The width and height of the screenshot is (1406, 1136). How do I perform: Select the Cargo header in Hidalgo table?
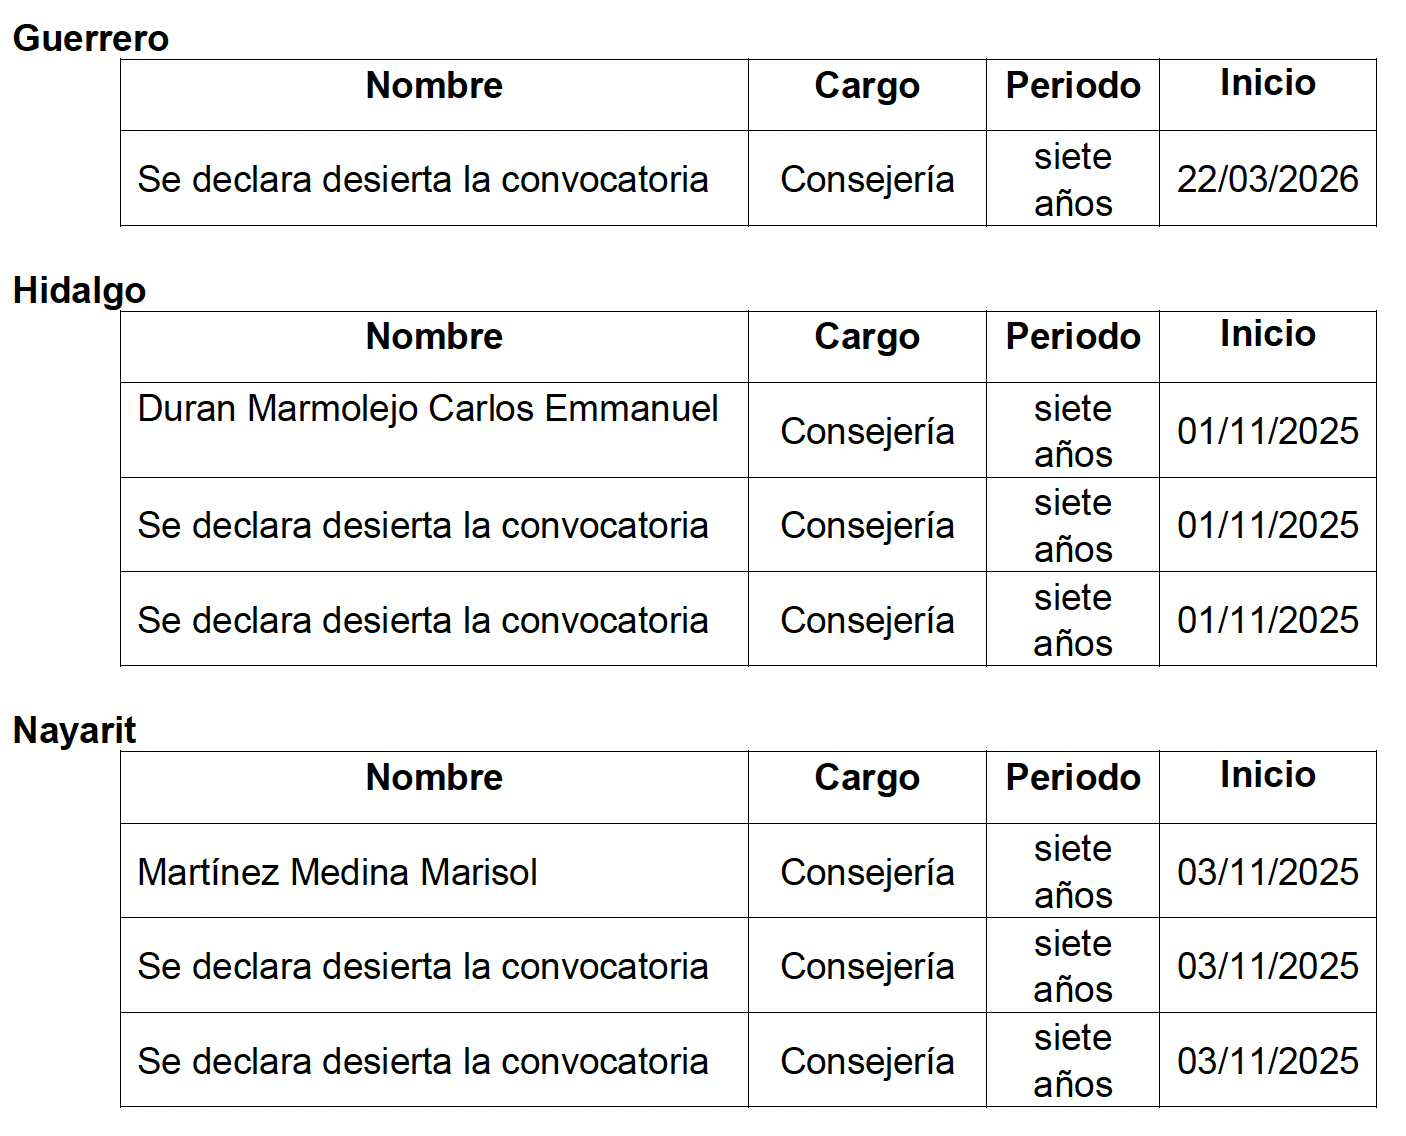click(x=867, y=337)
